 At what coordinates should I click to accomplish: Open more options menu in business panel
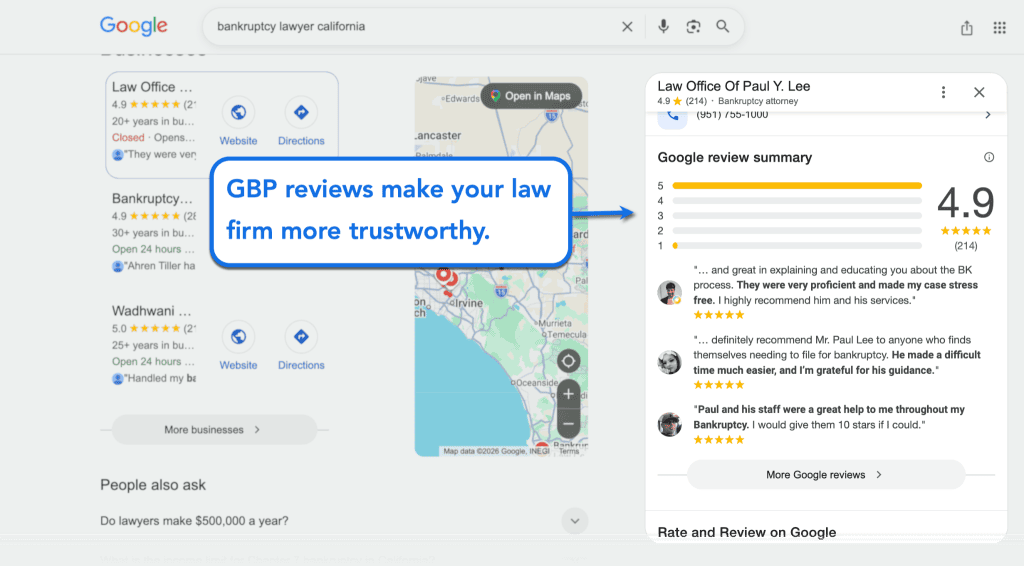click(943, 92)
